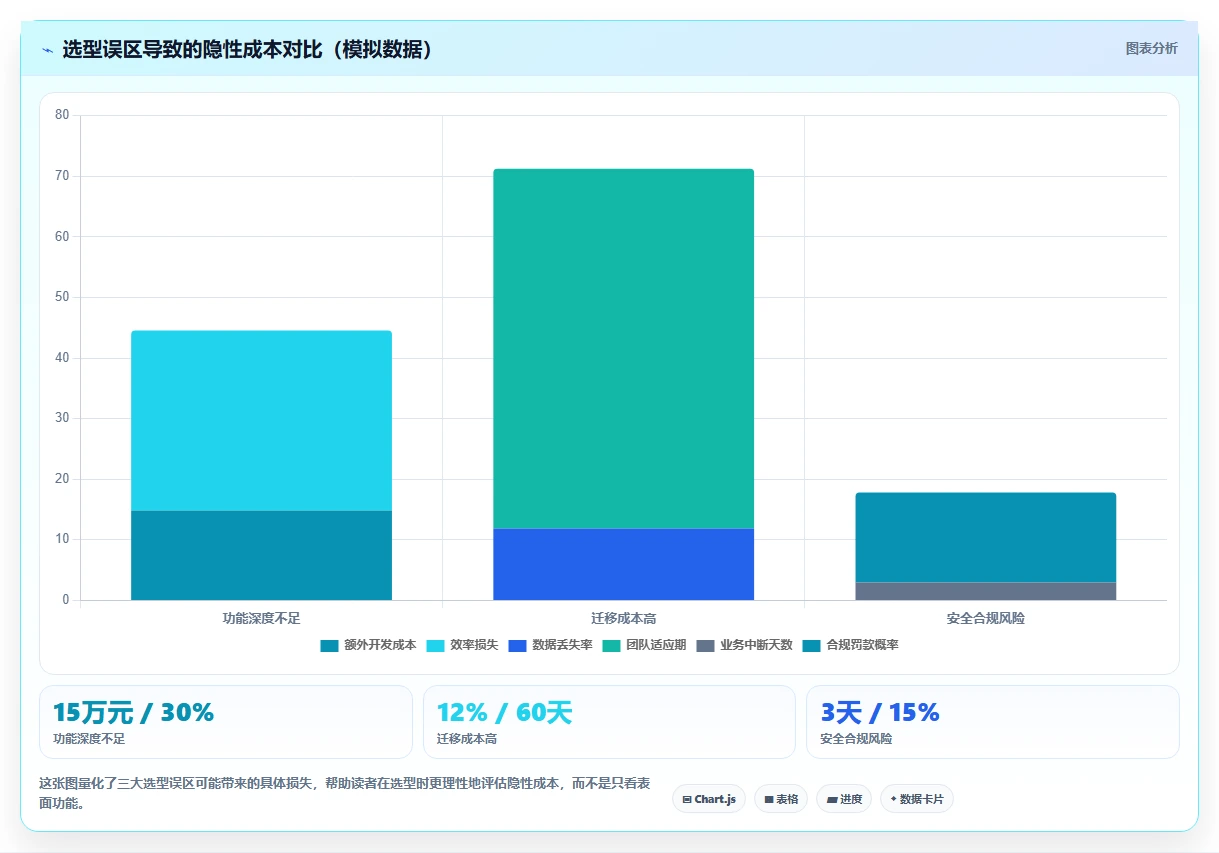Click the blue 数据丢失率 bar segment
This screenshot has height=853, width=1219.
(623, 564)
